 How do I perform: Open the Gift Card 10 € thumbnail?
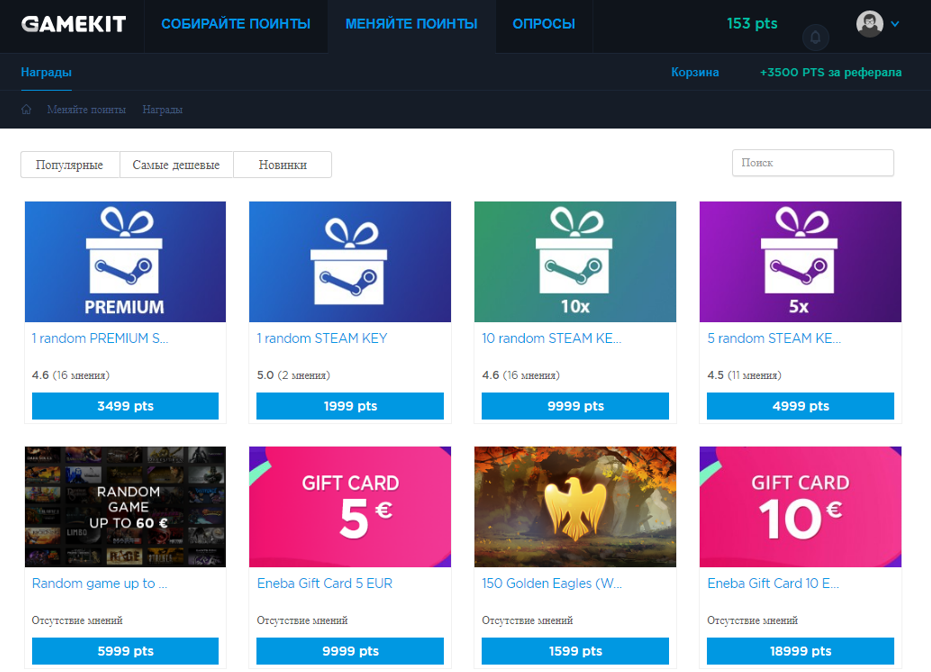[x=800, y=507]
